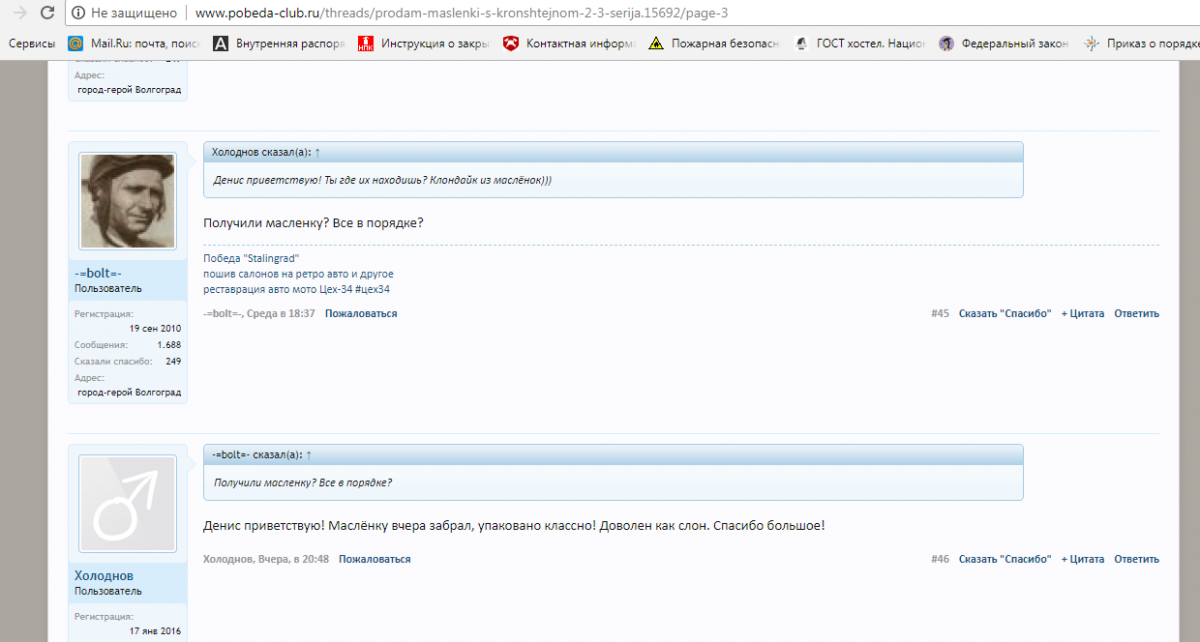
Task: Open 'Приказ о порядке' bookmark
Action: [1141, 44]
